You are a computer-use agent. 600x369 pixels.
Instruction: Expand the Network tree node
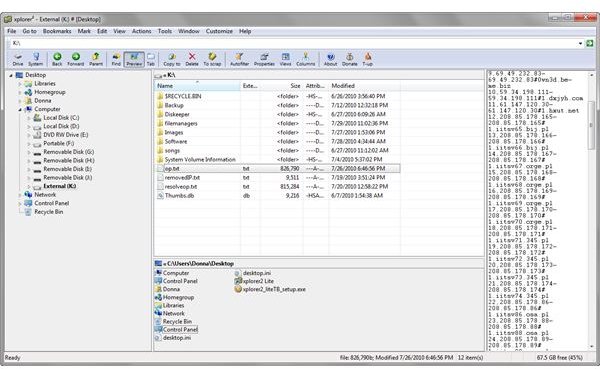20,195
